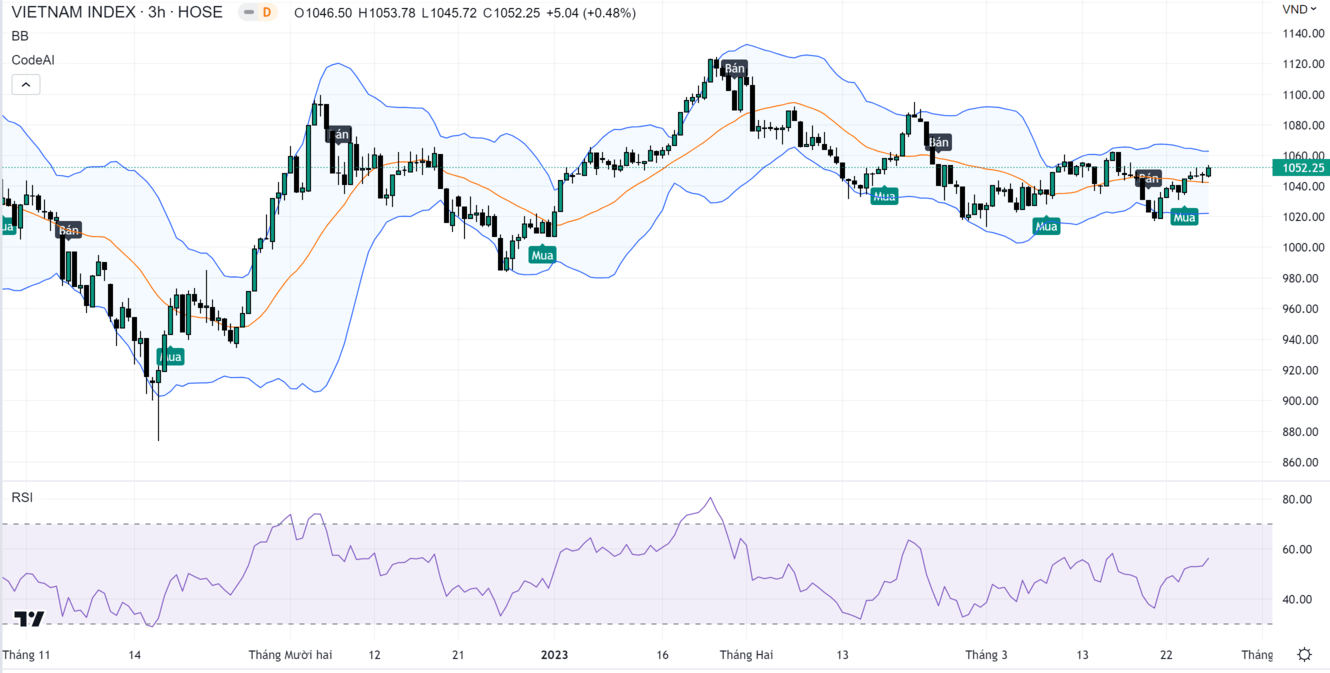
Task: Click the Bán signal label at the January peak near 1120
Action: tap(735, 68)
